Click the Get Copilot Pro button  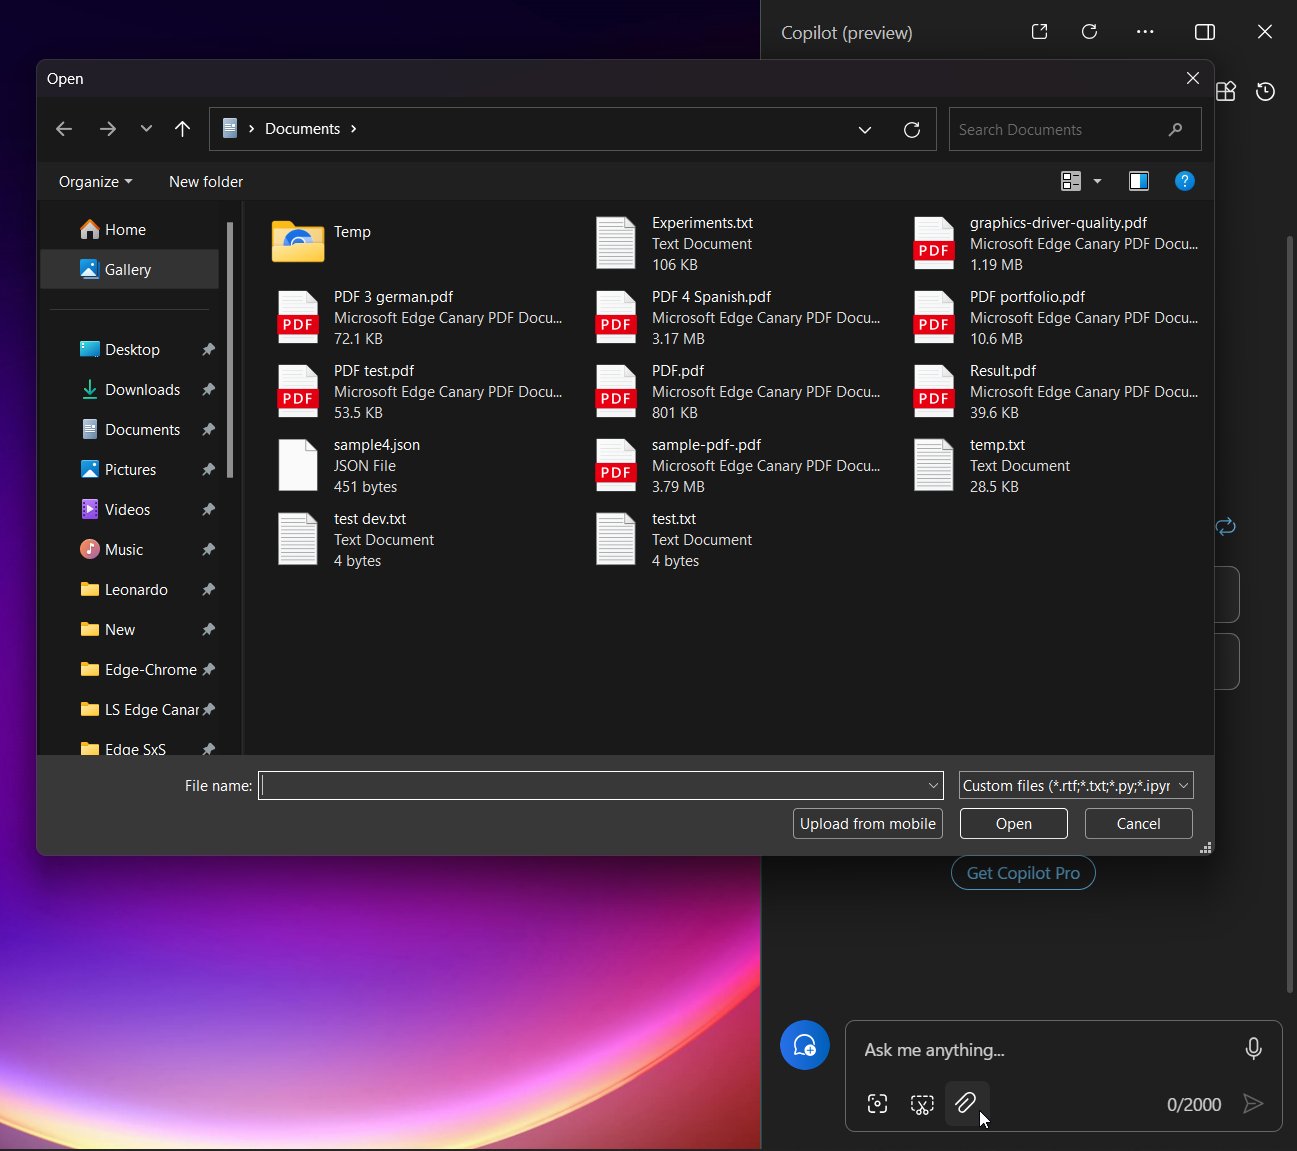pos(1022,872)
